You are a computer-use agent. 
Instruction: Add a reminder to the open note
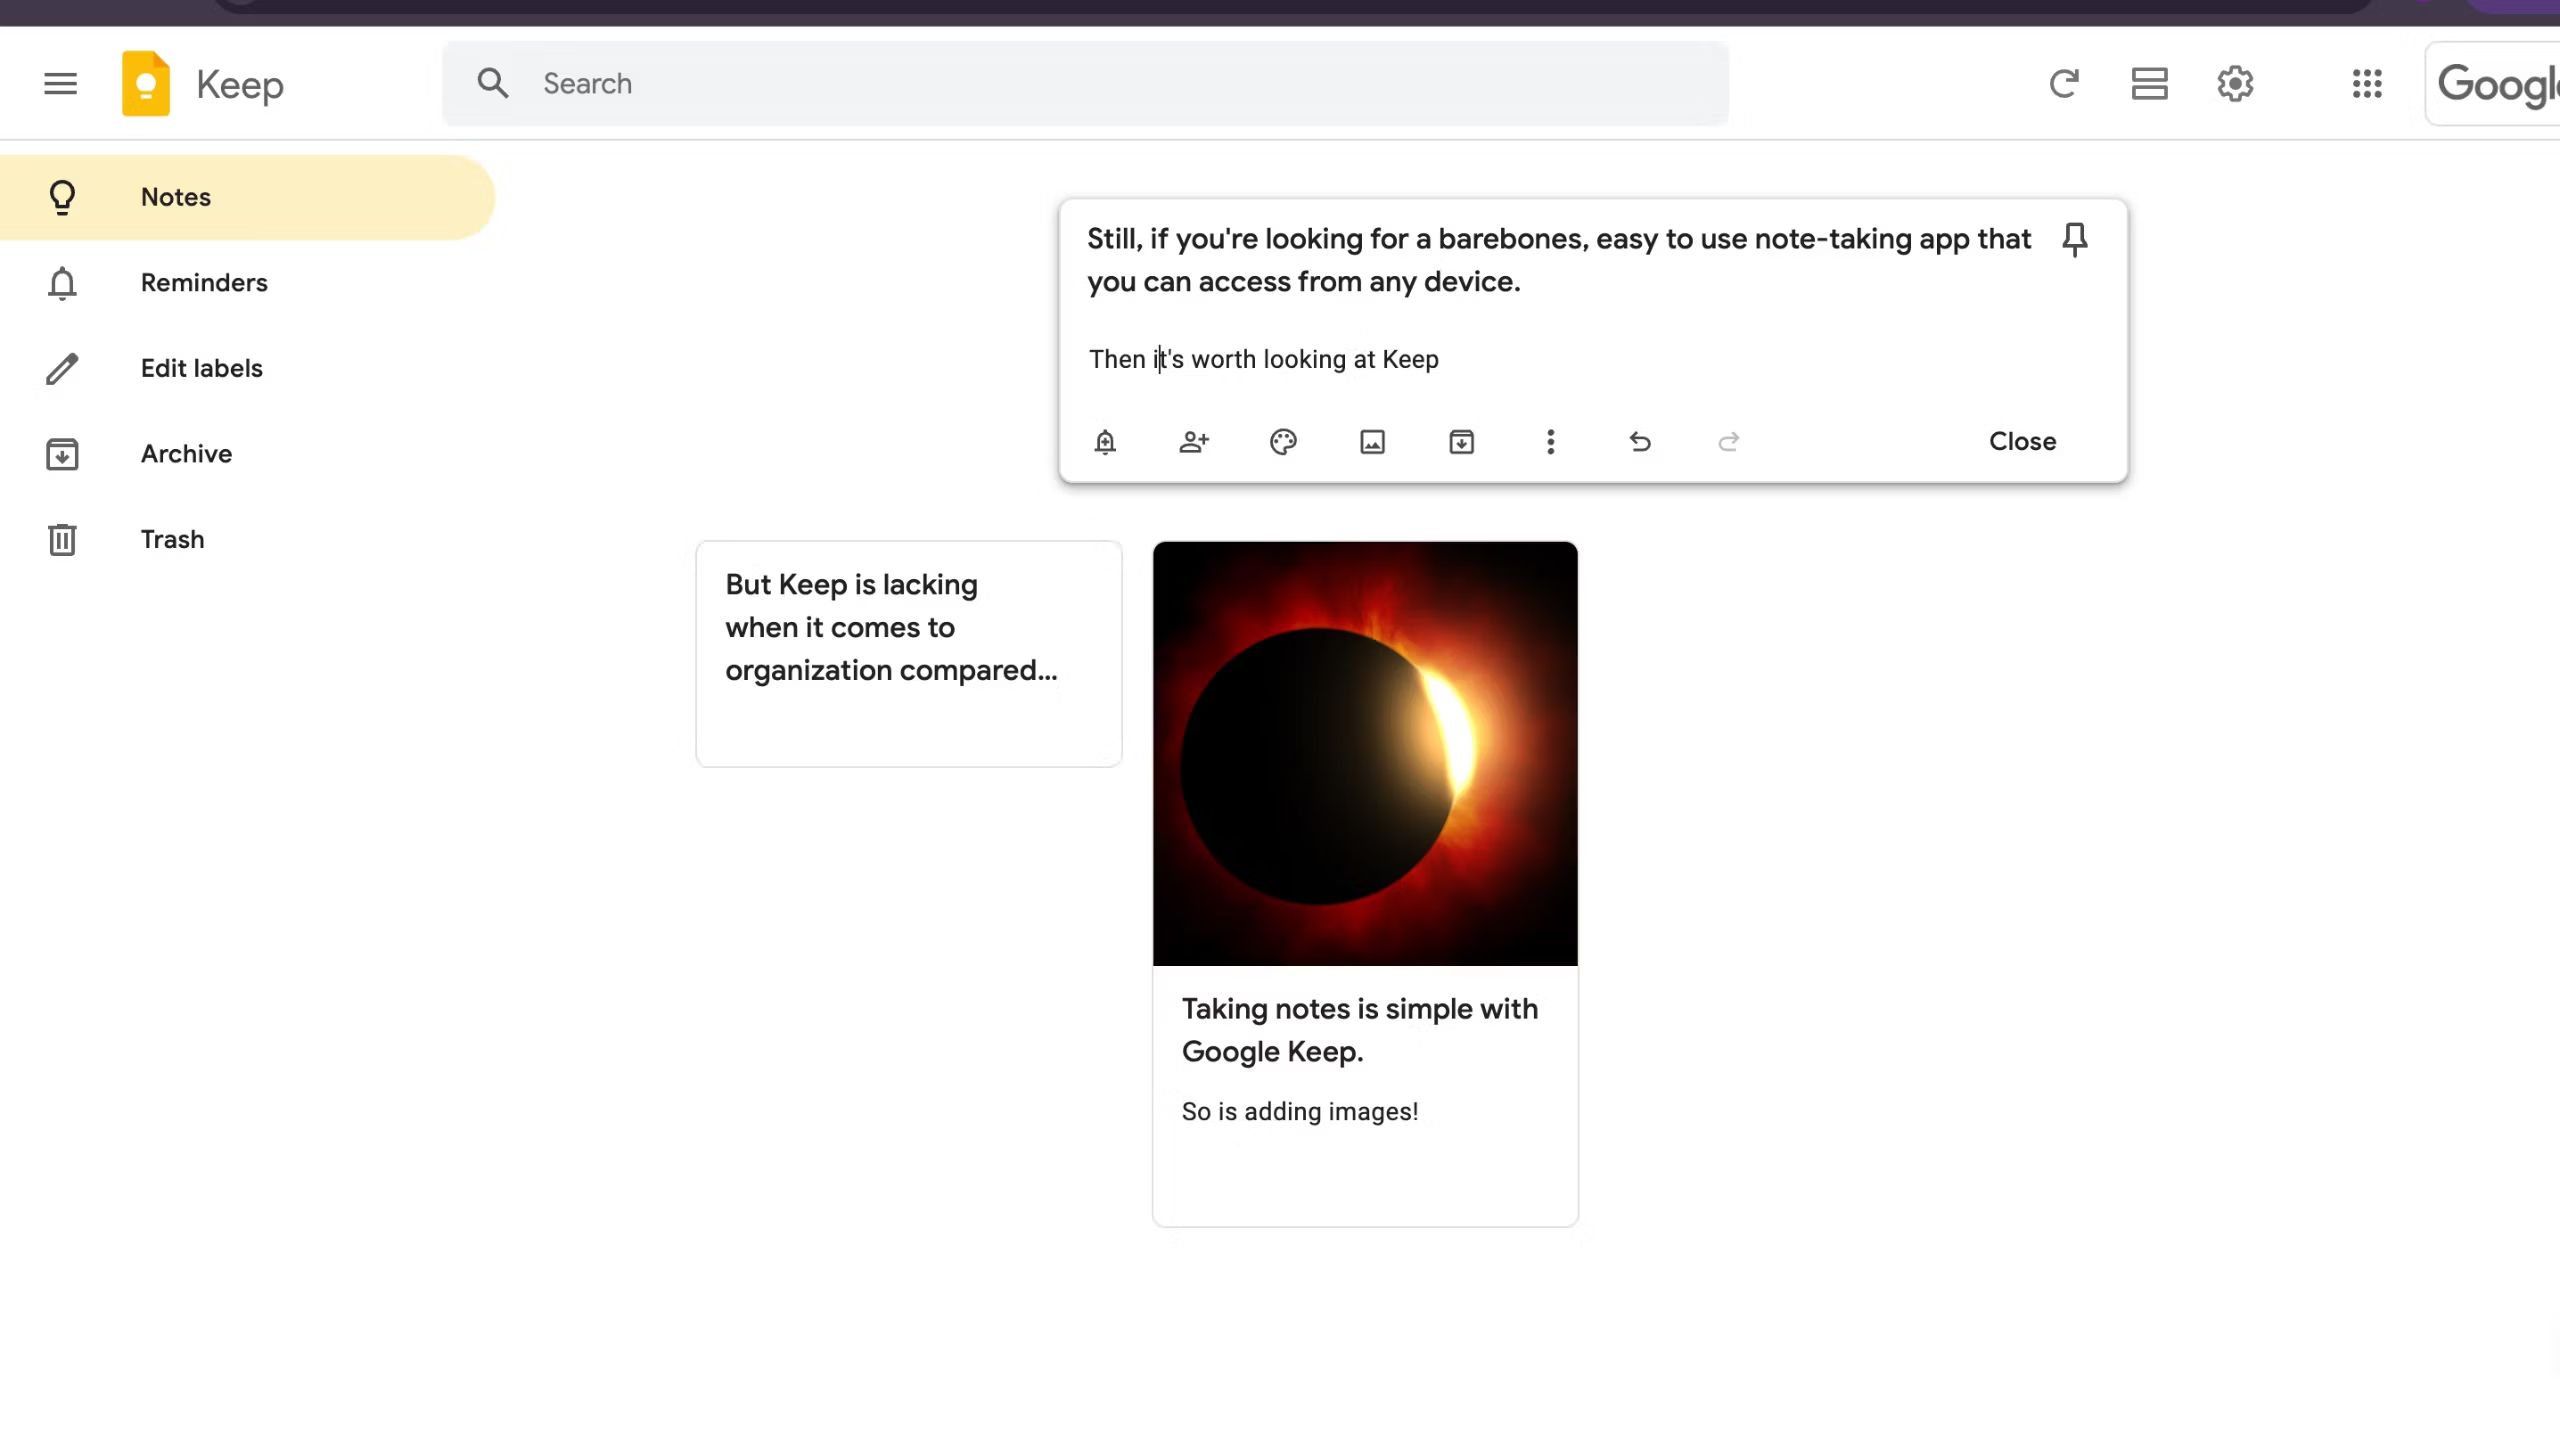[x=1104, y=441]
